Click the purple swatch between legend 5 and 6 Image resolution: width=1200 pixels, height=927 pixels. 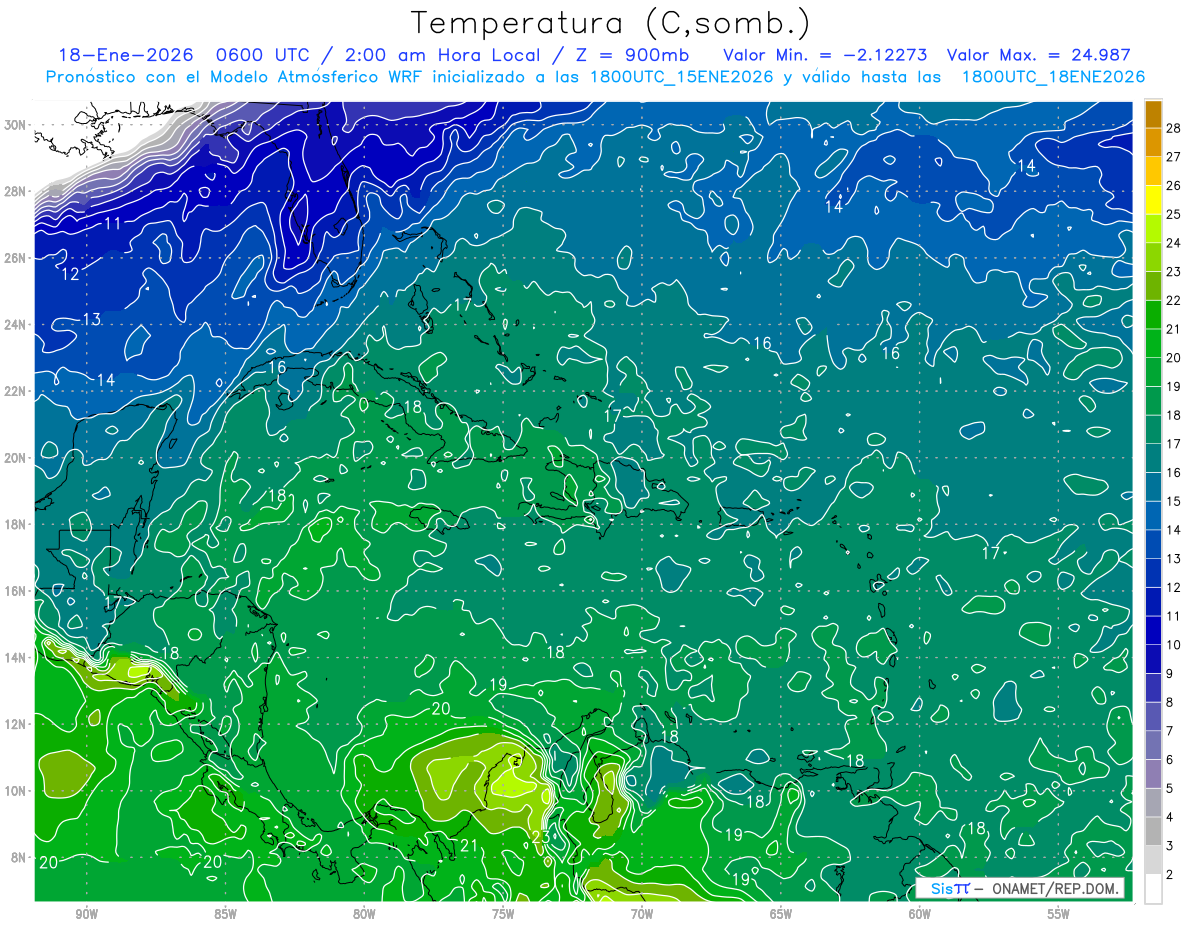click(1153, 774)
